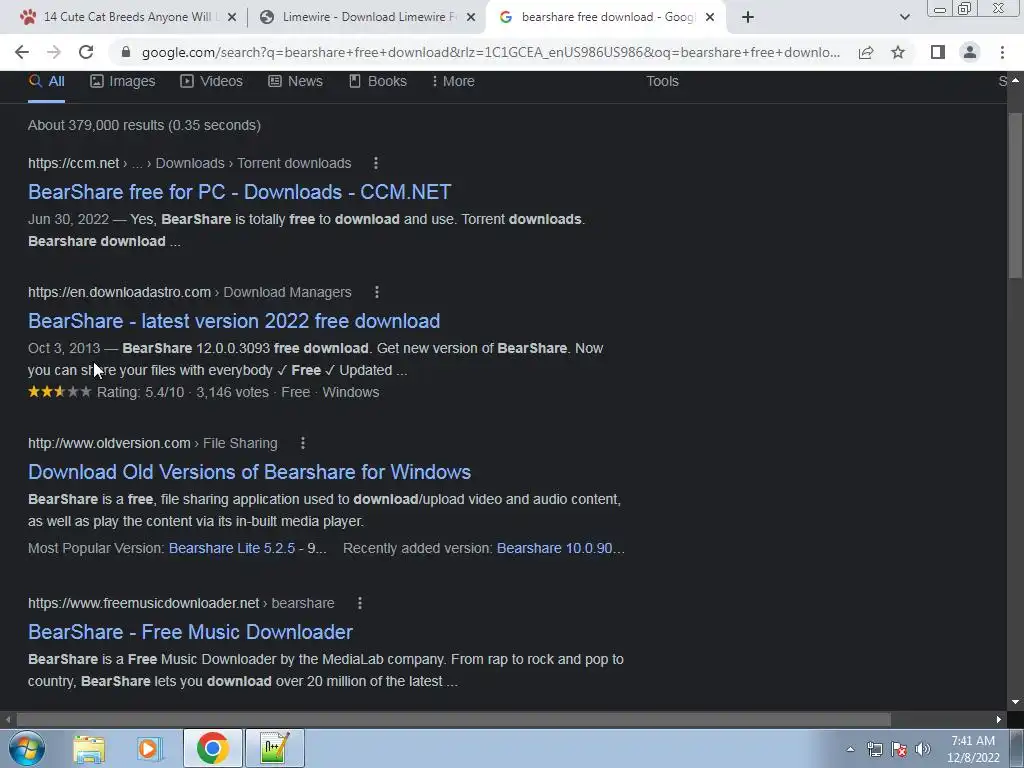The width and height of the screenshot is (1024, 768).
Task: Expand the More search filters
Action: (x=453, y=82)
